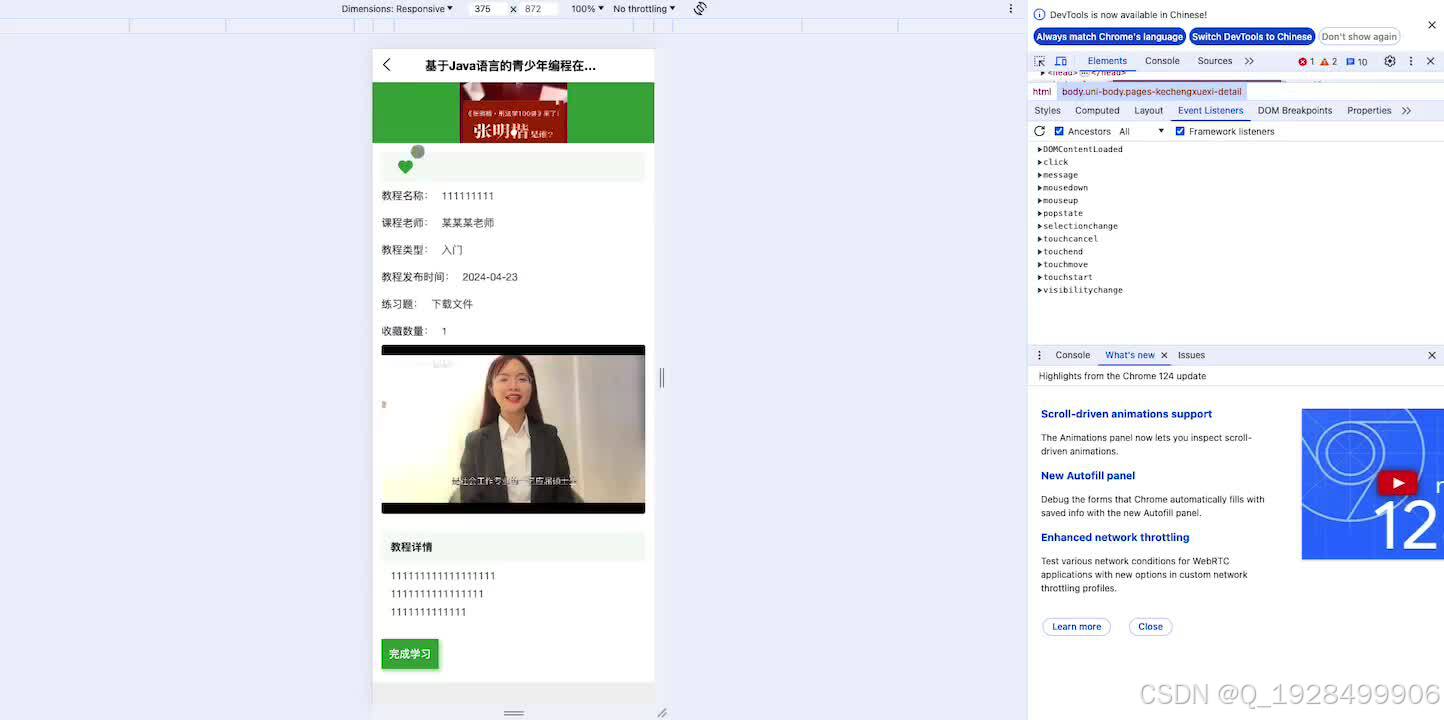Open the 100% zoom dropdown
Viewport: 1444px width, 720px height.
pos(587,9)
